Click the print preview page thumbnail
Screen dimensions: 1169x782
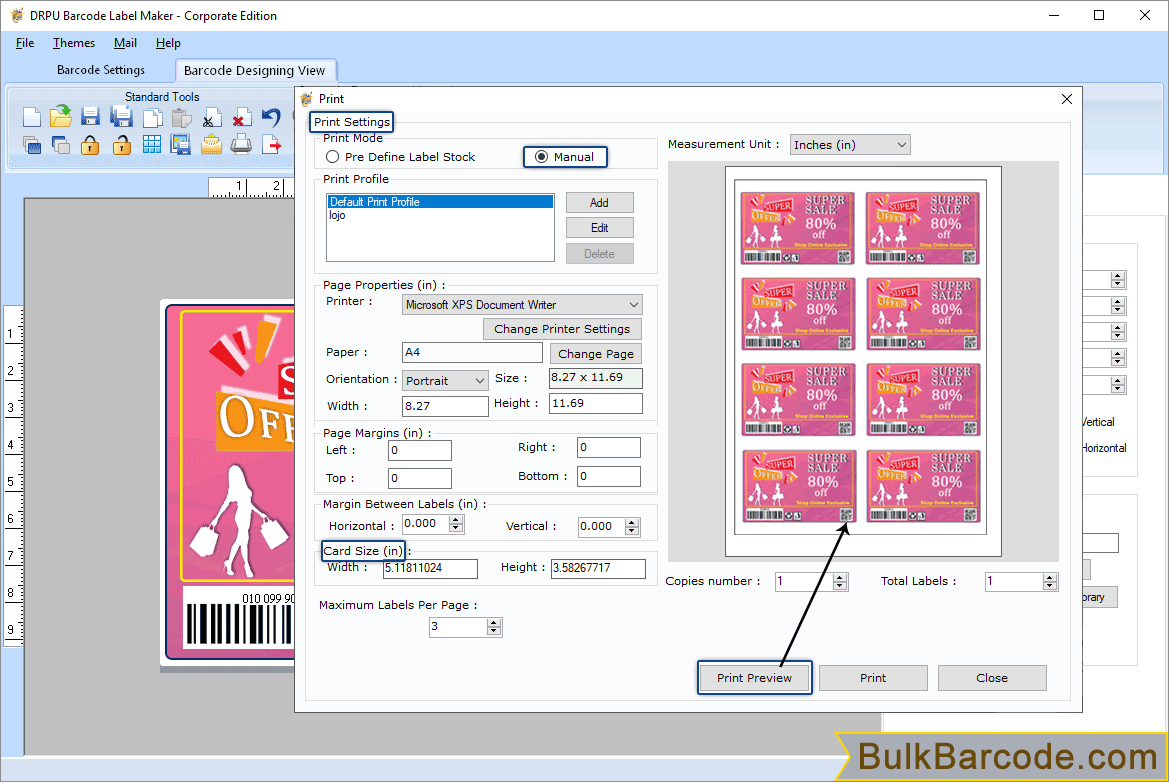[863, 362]
